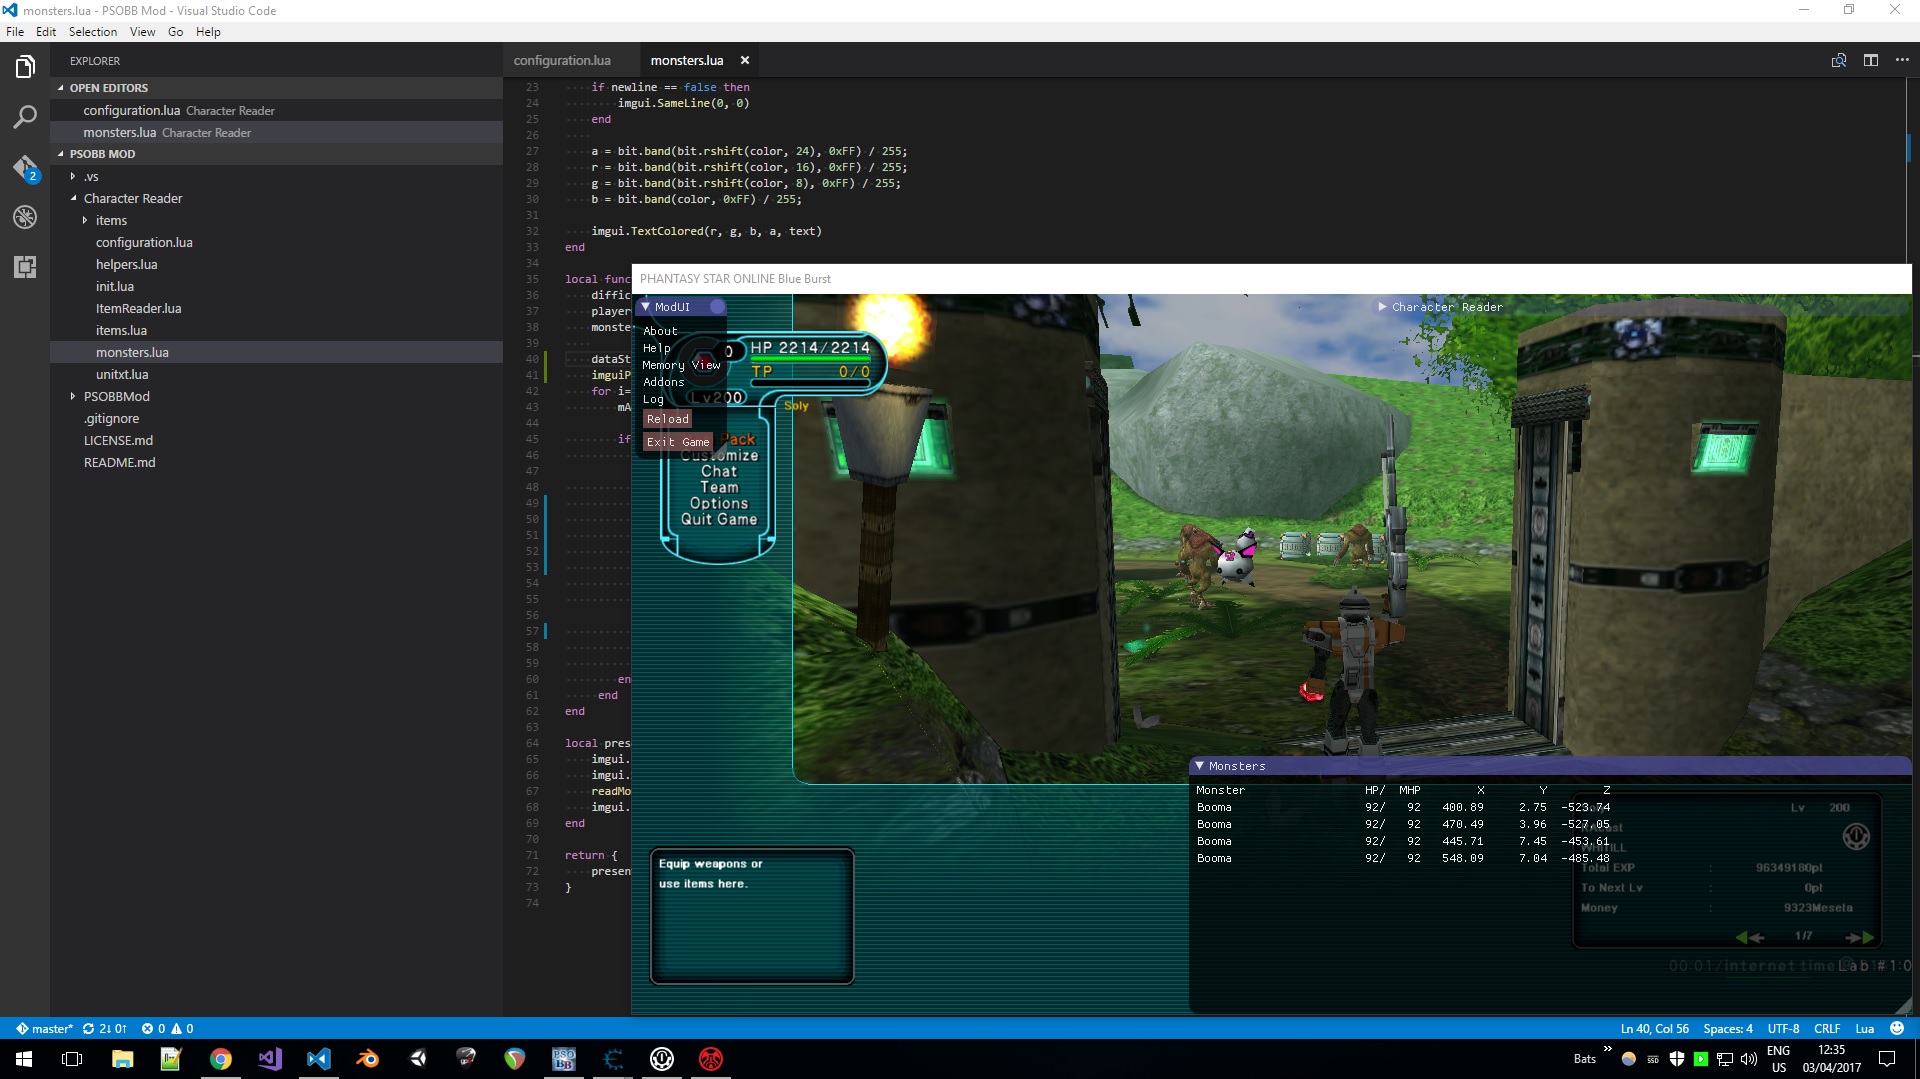Collapse the Monsters window triangle

click(1199, 766)
